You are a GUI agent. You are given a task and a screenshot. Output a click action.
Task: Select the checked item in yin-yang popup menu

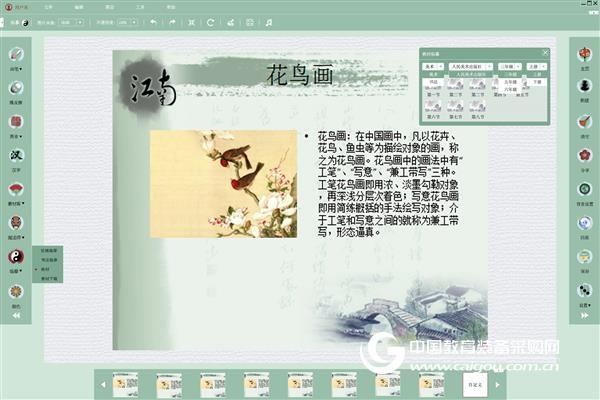pos(47,269)
